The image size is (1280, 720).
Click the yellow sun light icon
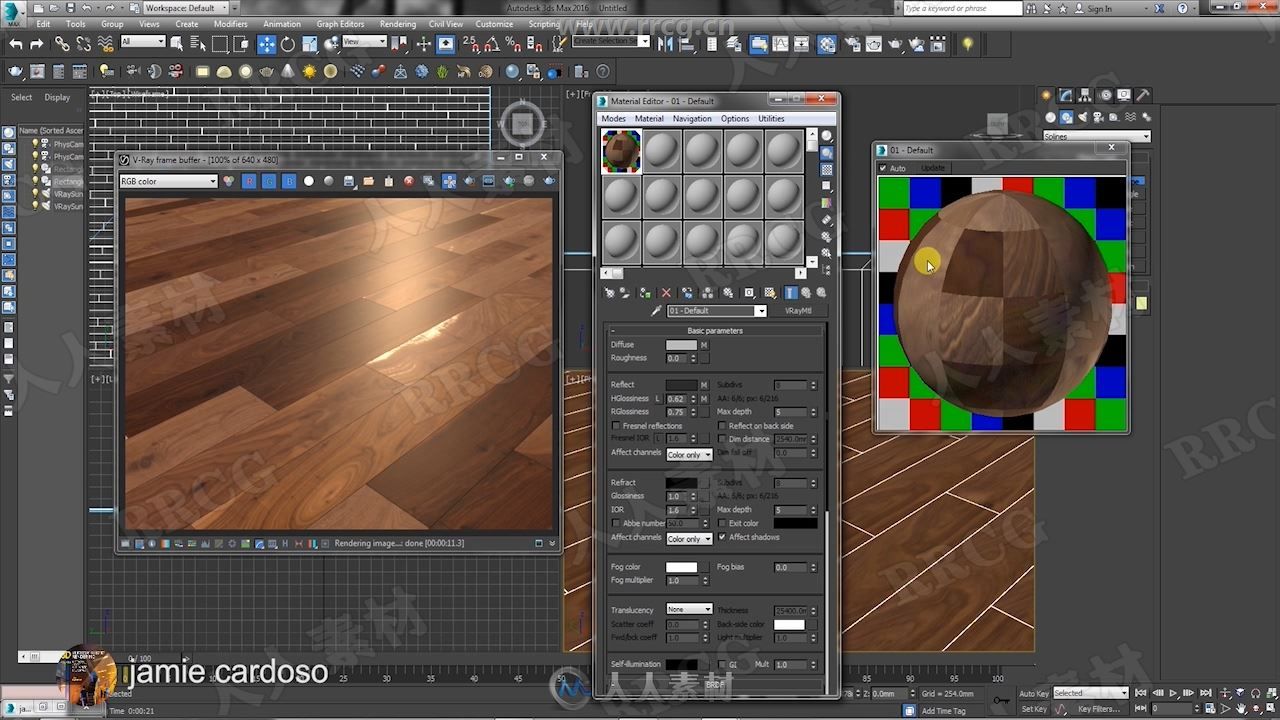click(x=309, y=72)
